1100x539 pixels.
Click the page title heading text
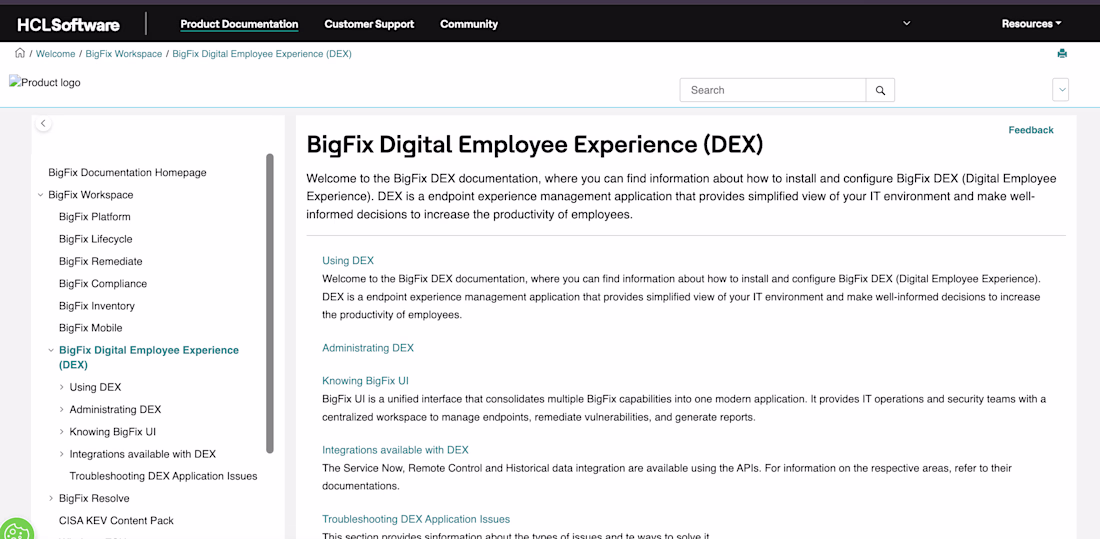tap(535, 145)
